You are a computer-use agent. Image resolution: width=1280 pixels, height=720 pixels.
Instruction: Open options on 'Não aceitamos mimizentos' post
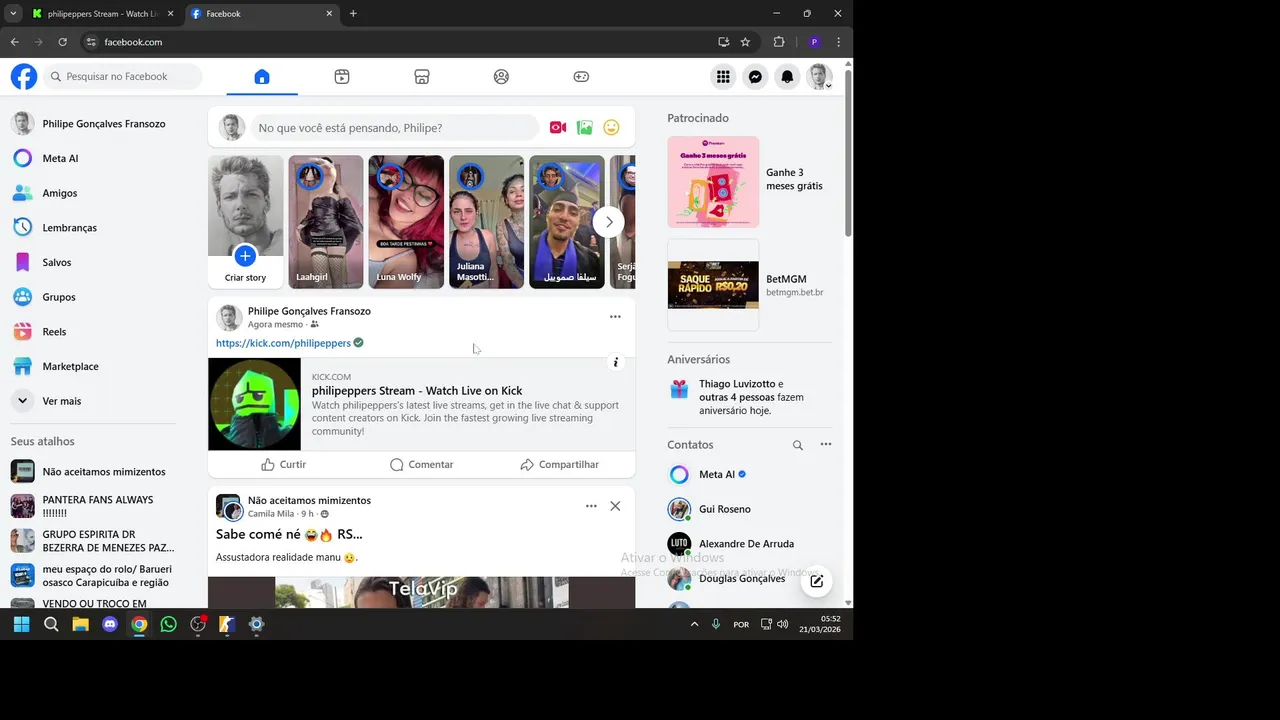tap(591, 506)
